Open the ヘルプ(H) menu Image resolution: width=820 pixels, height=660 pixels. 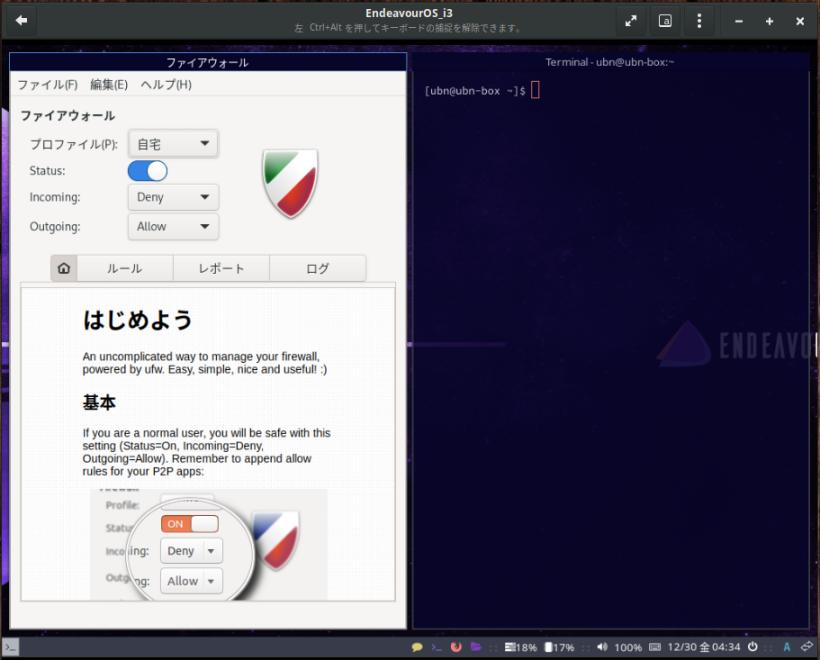[x=166, y=85]
